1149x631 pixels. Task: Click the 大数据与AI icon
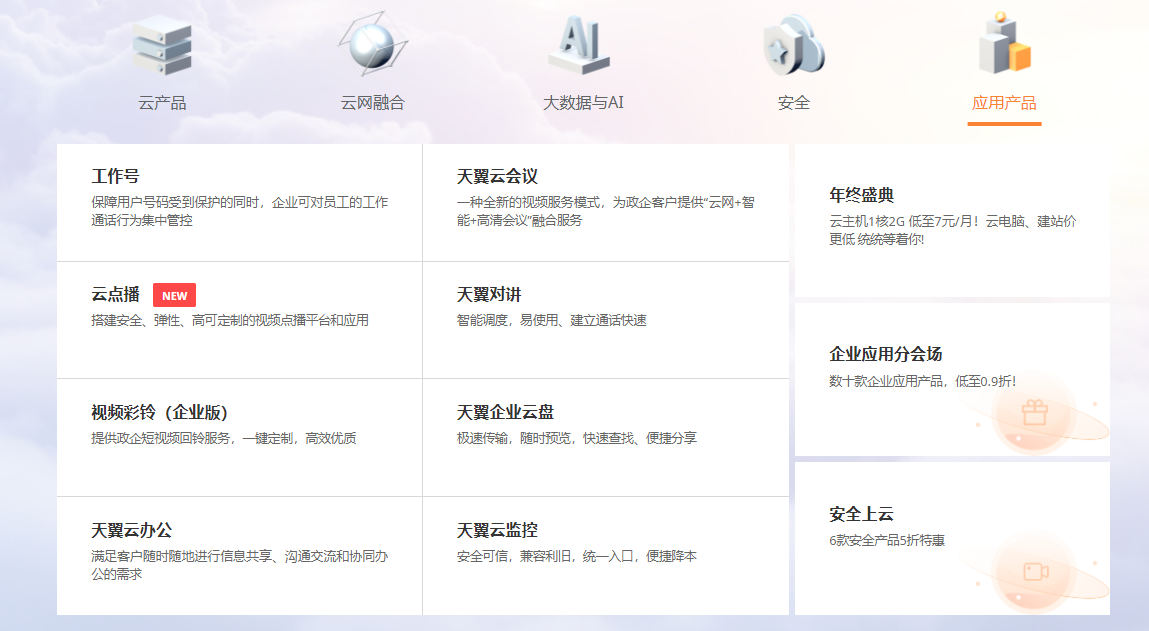[580, 44]
